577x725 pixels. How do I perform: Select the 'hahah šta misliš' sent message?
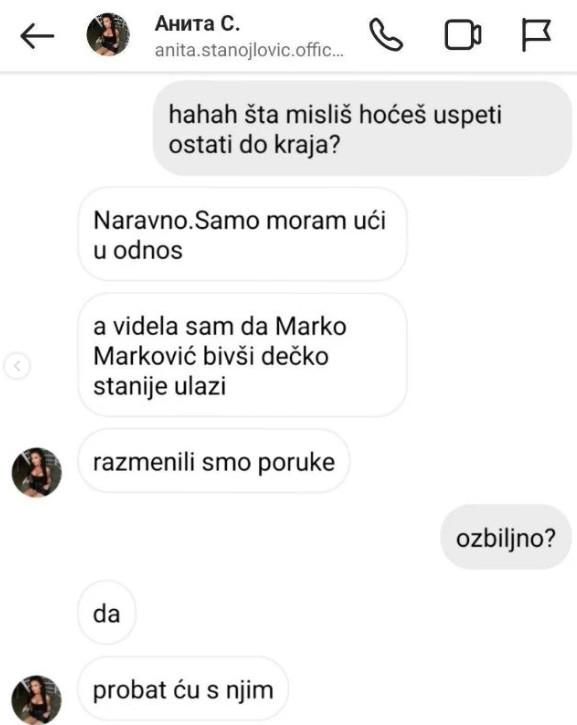pyautogui.click(x=362, y=129)
